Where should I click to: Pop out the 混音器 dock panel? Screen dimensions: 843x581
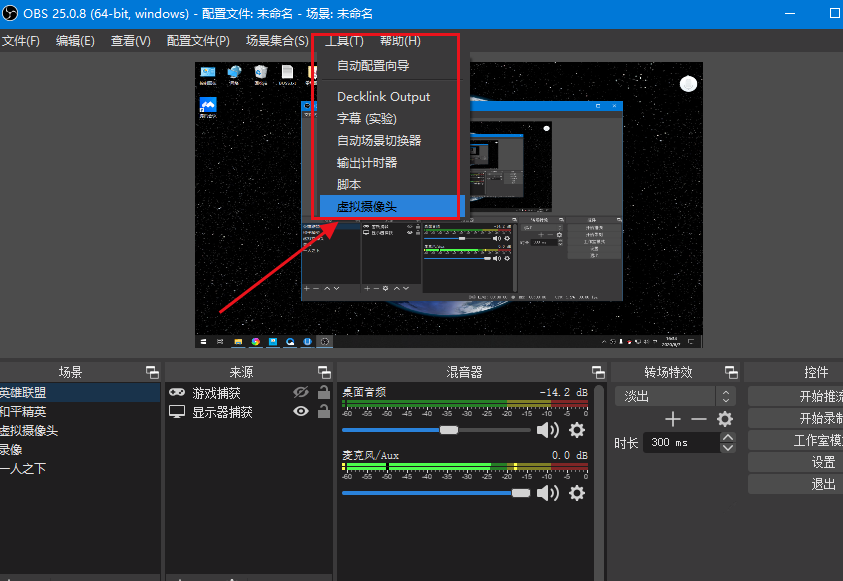pyautogui.click(x=598, y=372)
